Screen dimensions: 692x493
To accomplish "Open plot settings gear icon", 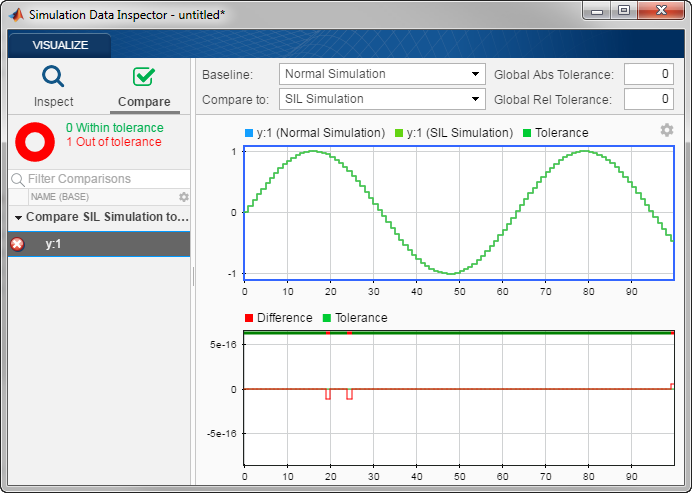I will pos(667,131).
